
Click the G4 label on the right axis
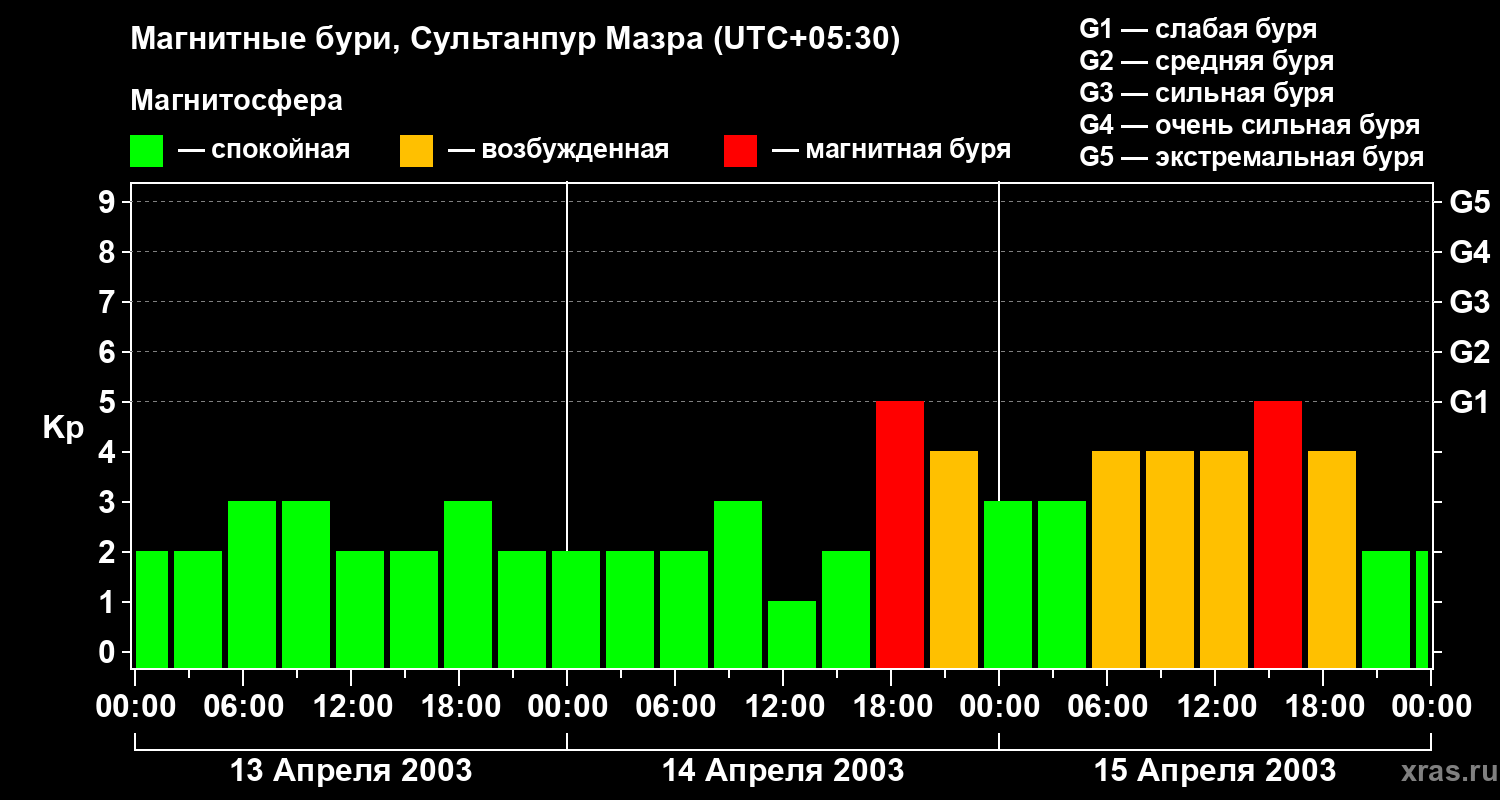(1470, 252)
